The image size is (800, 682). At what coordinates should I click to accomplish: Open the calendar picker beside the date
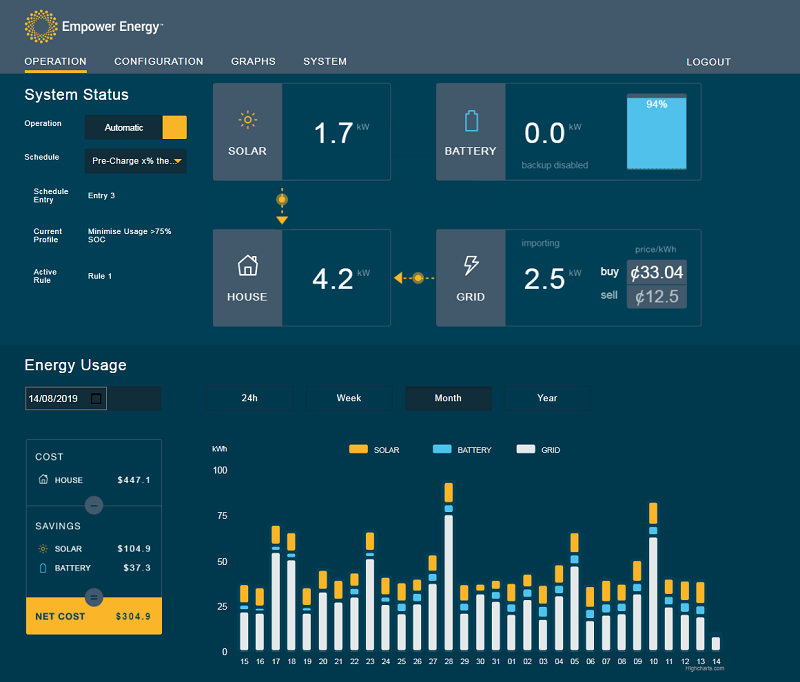point(96,398)
